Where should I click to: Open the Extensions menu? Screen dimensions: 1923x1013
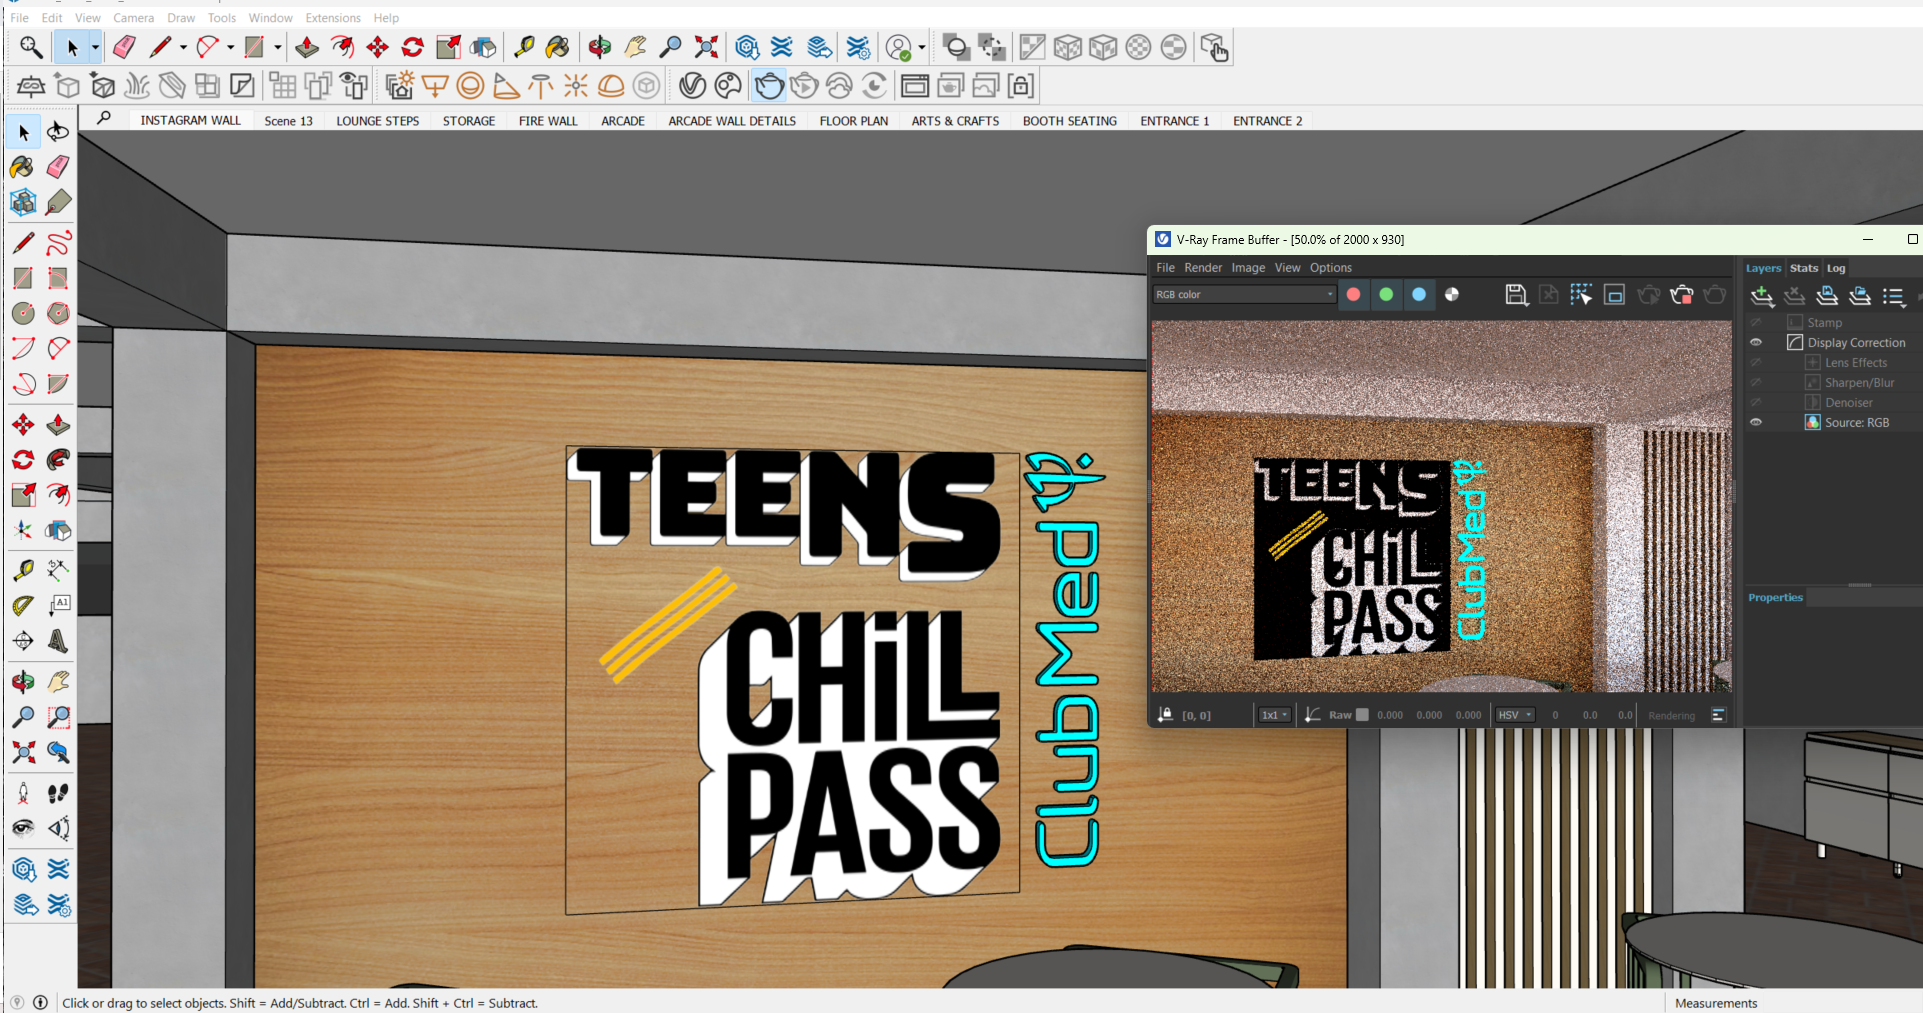(333, 18)
